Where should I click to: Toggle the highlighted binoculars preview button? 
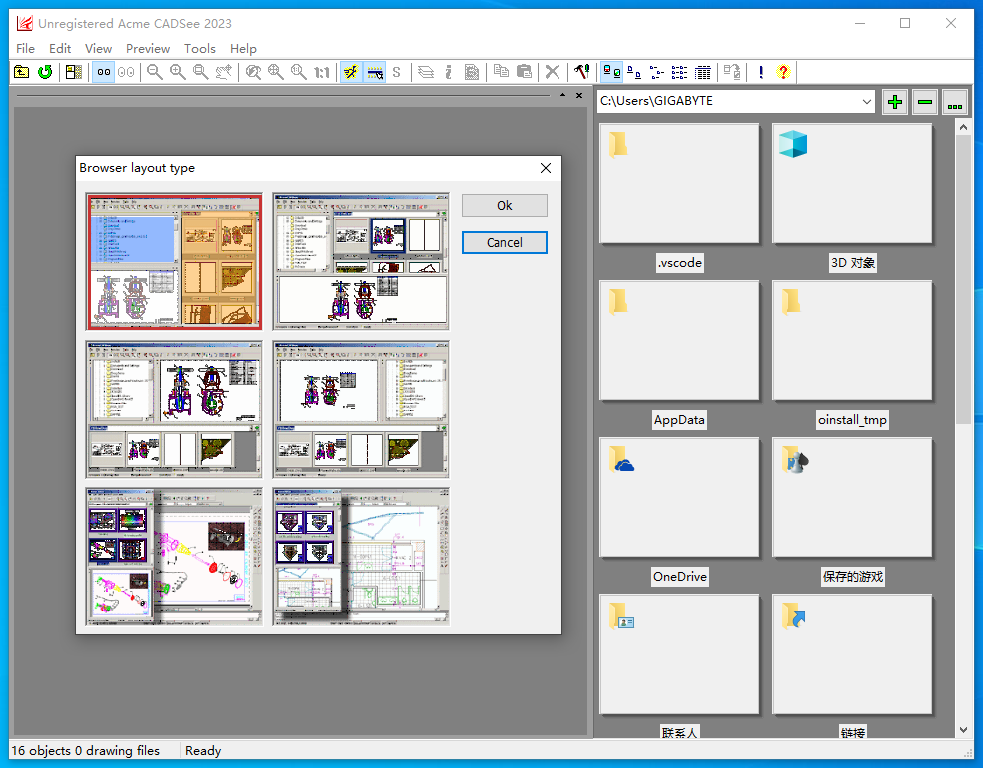click(x=103, y=72)
